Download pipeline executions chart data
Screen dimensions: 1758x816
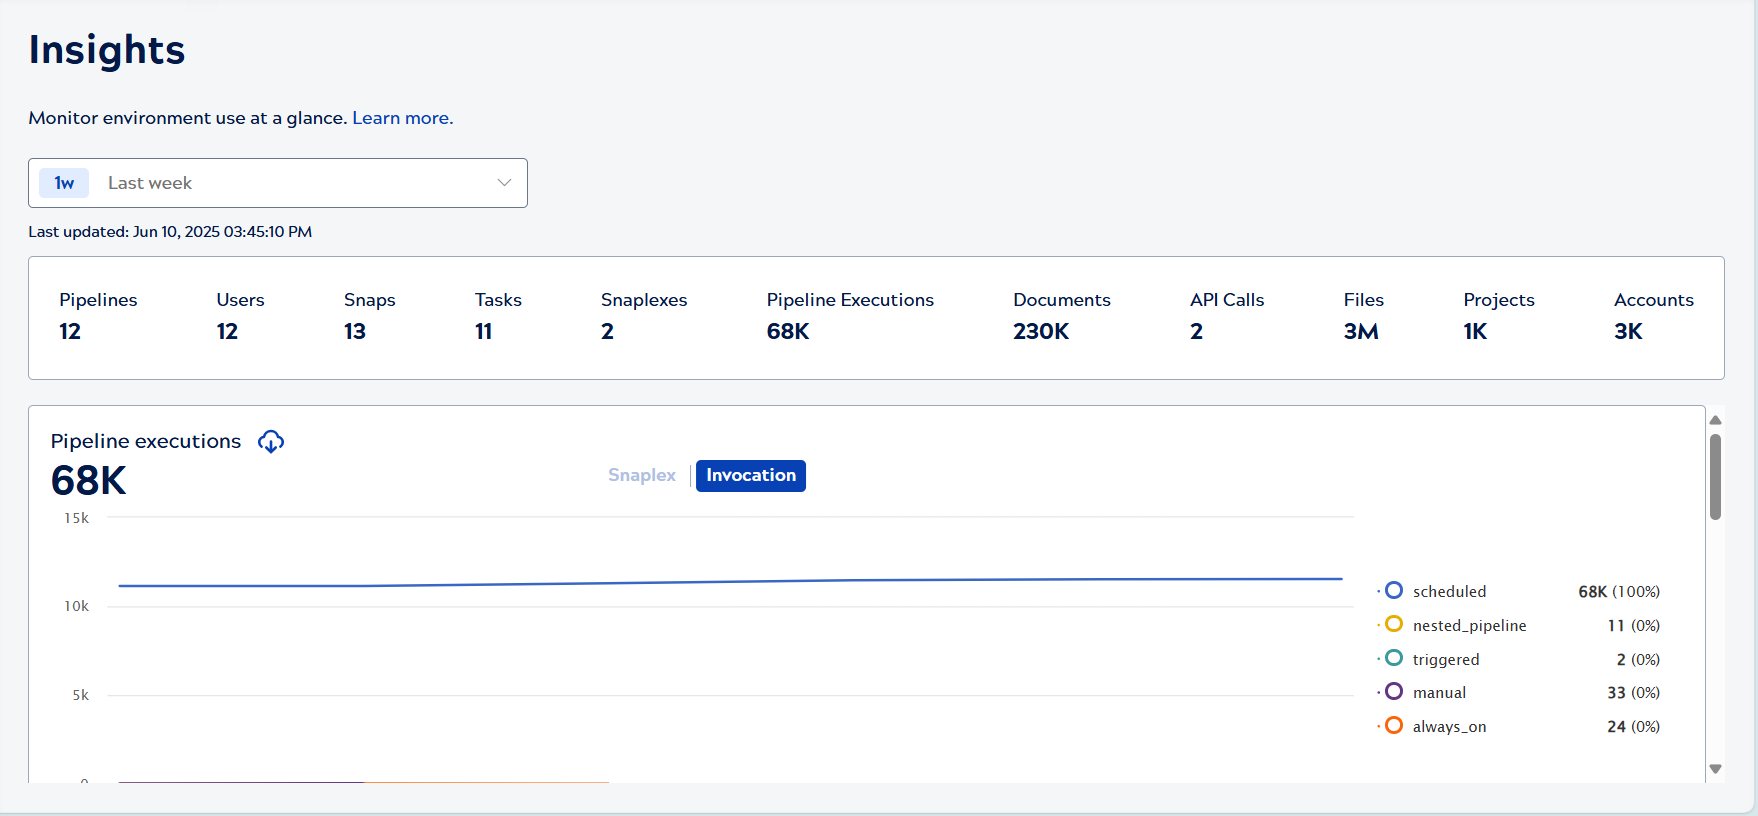pyautogui.click(x=271, y=441)
